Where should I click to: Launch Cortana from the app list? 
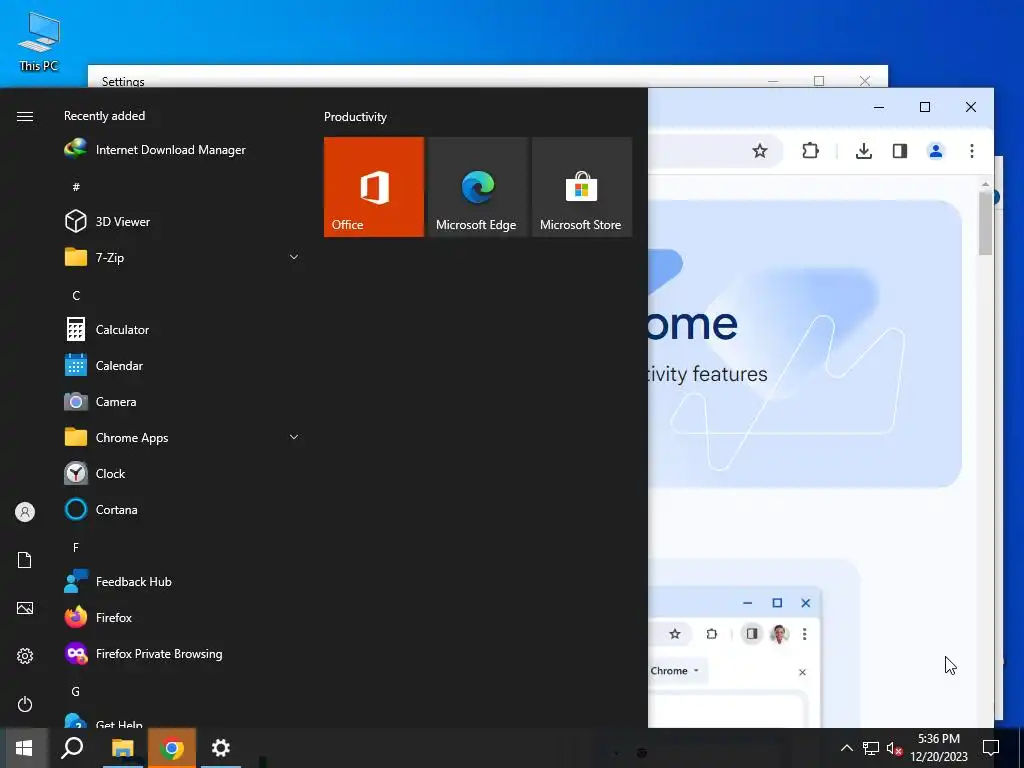click(x=183, y=509)
